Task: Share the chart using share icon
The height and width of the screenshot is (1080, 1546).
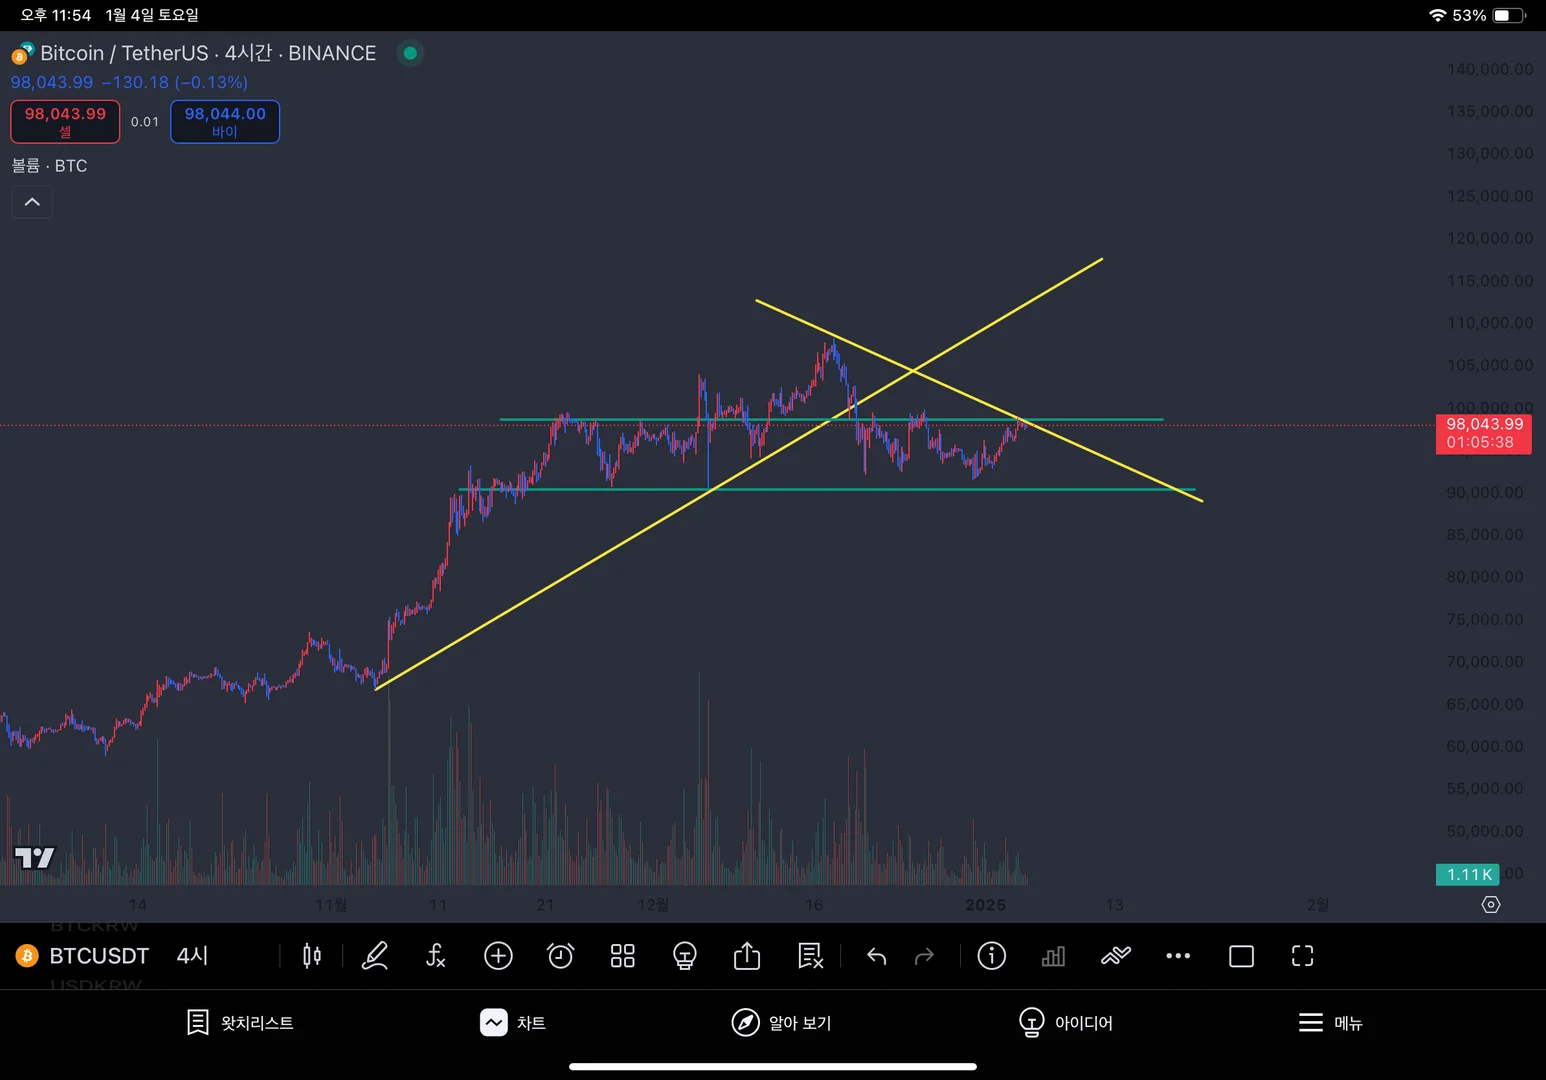Action: click(747, 956)
